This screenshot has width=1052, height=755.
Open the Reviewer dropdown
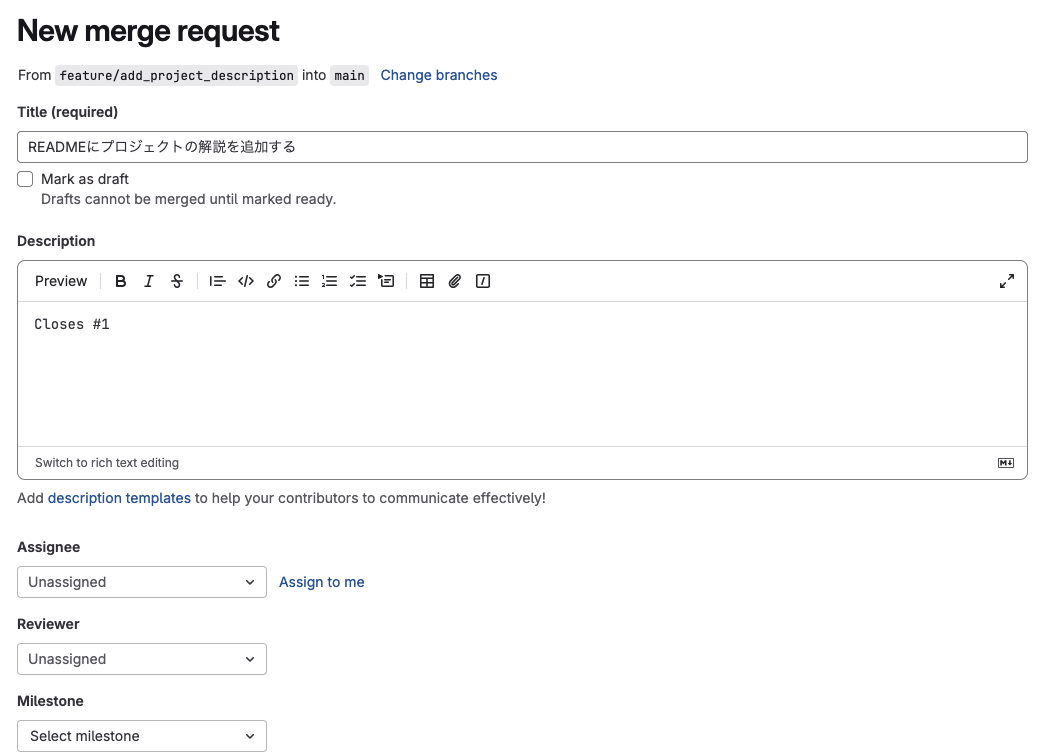[142, 659]
